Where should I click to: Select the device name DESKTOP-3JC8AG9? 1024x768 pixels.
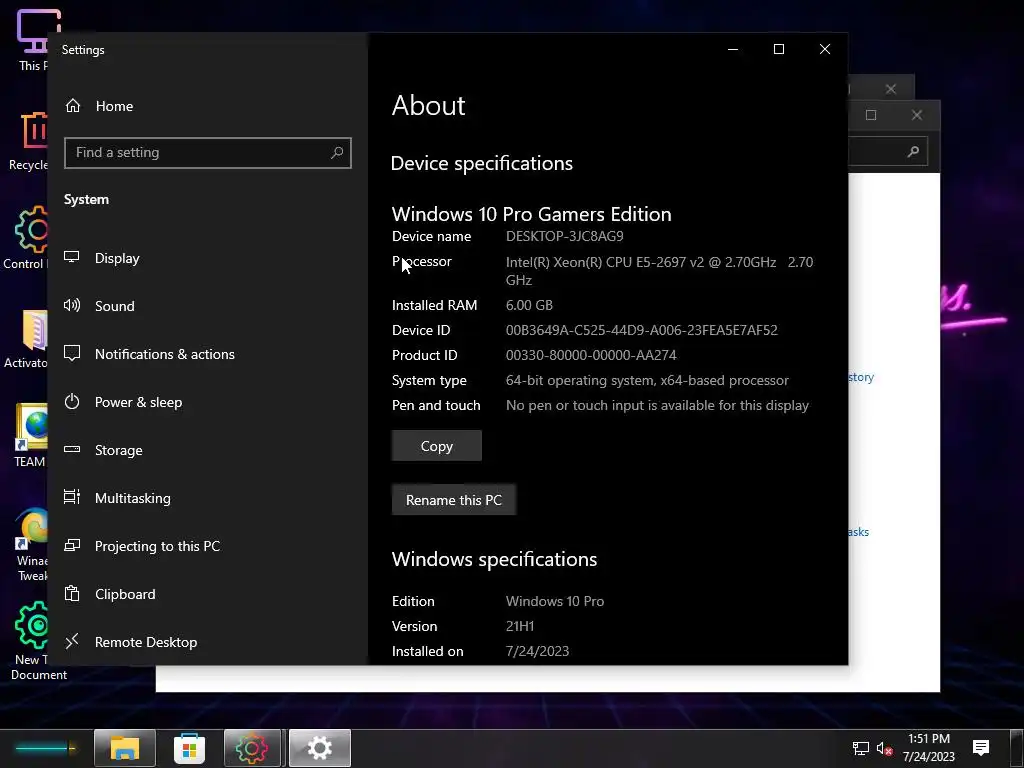(x=564, y=236)
